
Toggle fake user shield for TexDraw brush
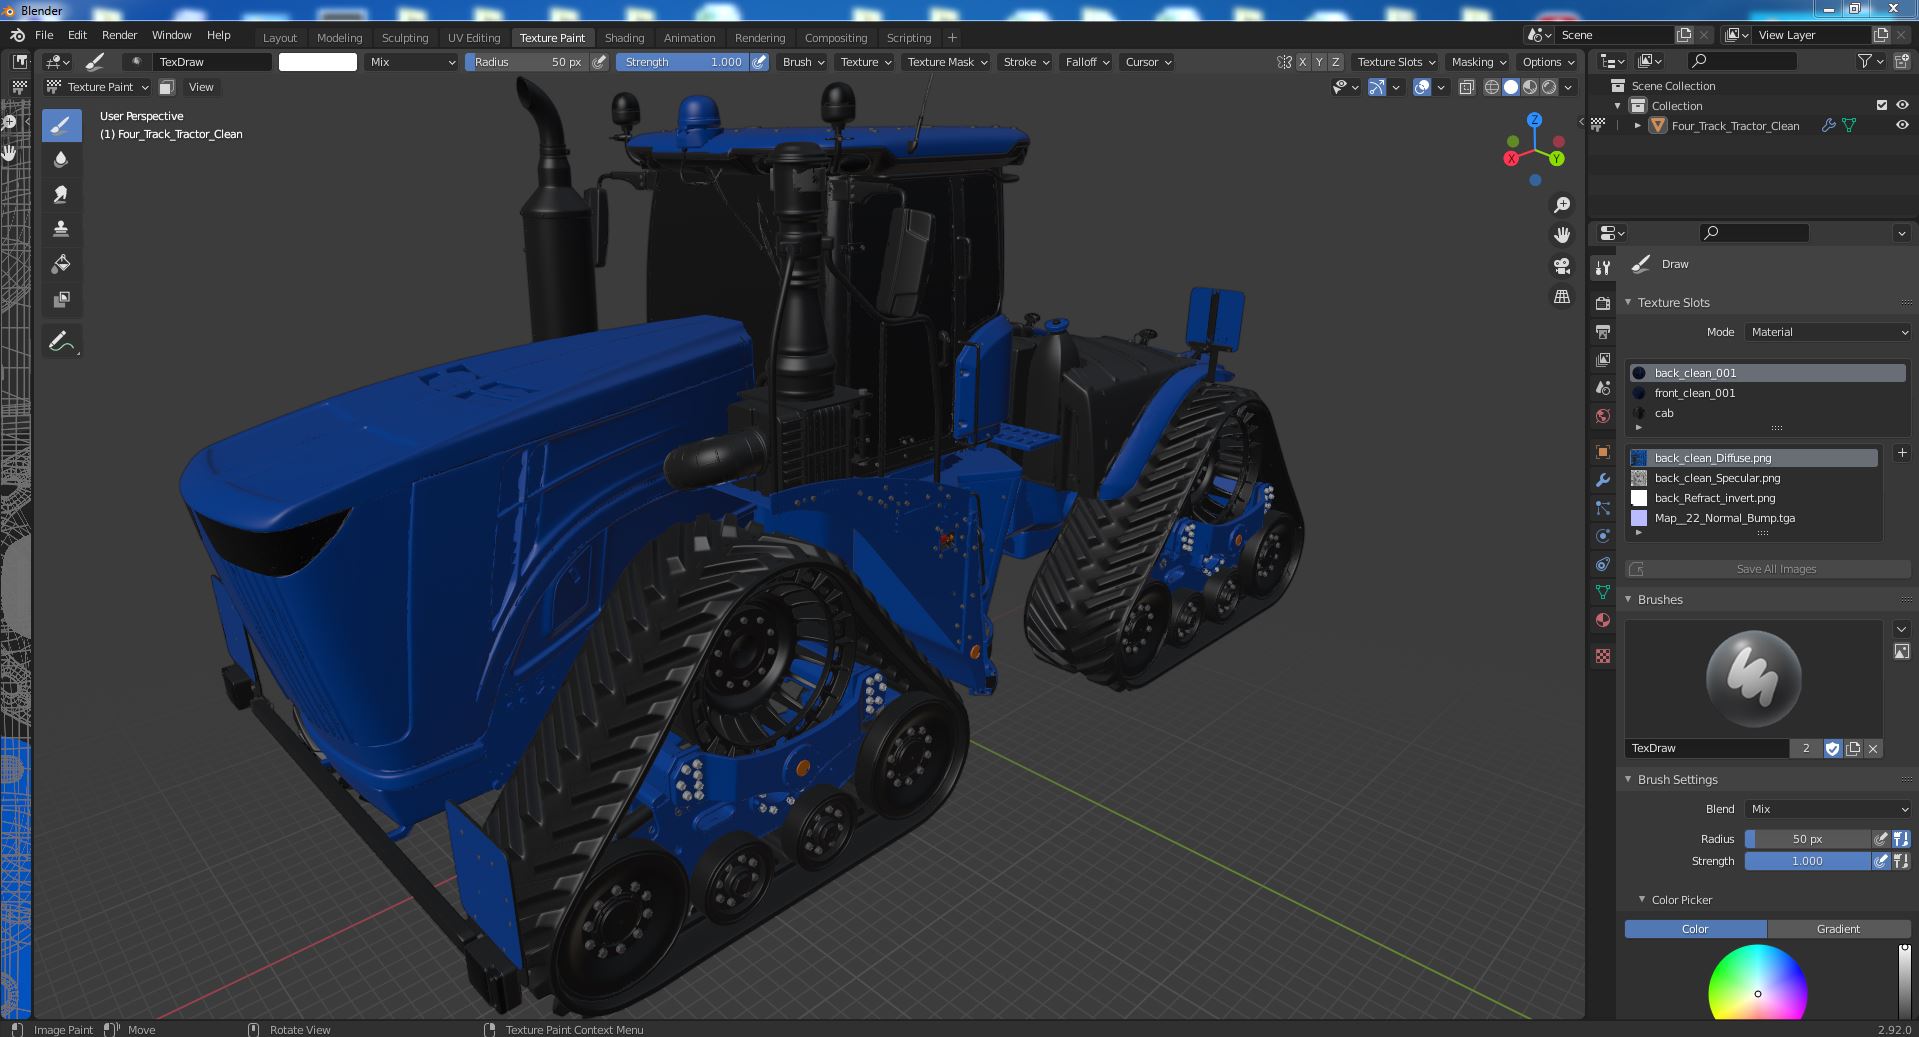coord(1832,748)
